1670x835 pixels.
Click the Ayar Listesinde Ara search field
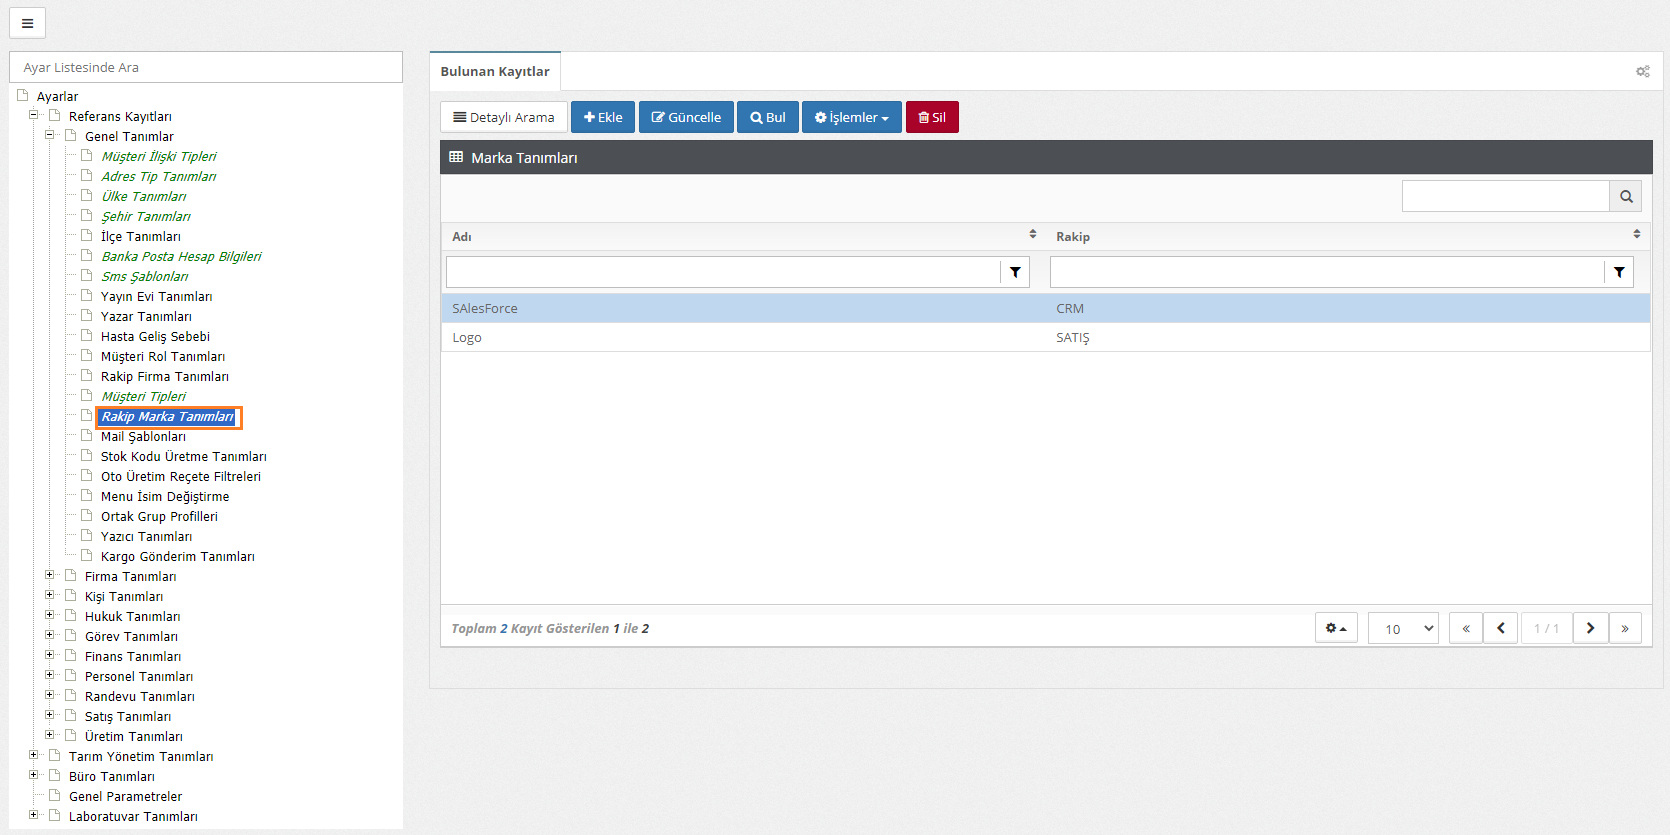pos(206,67)
